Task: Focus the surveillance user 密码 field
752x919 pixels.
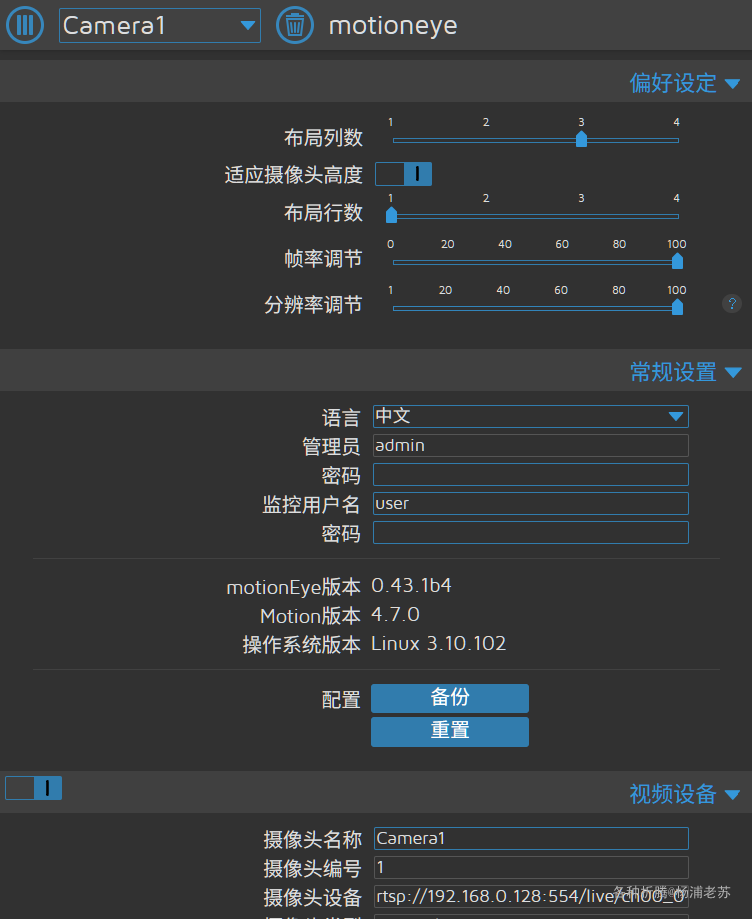Action: [x=530, y=533]
